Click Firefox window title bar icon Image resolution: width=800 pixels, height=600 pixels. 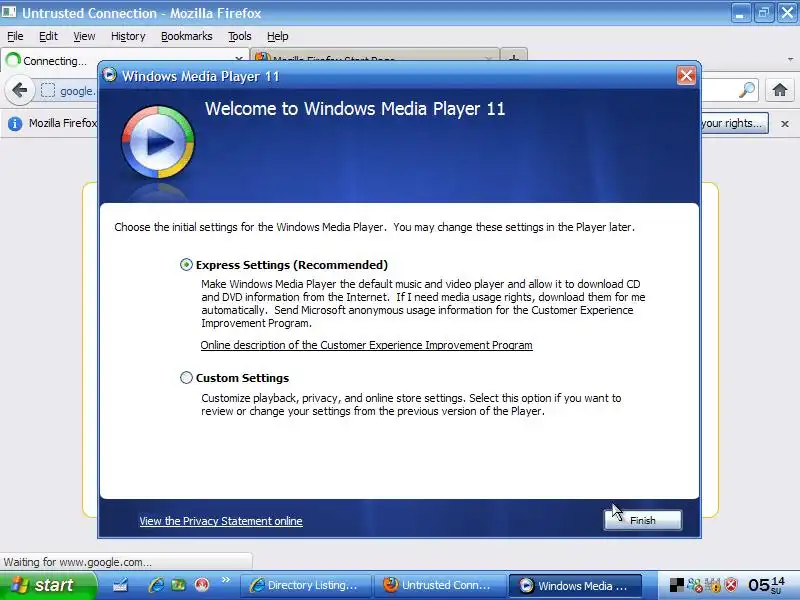9,12
